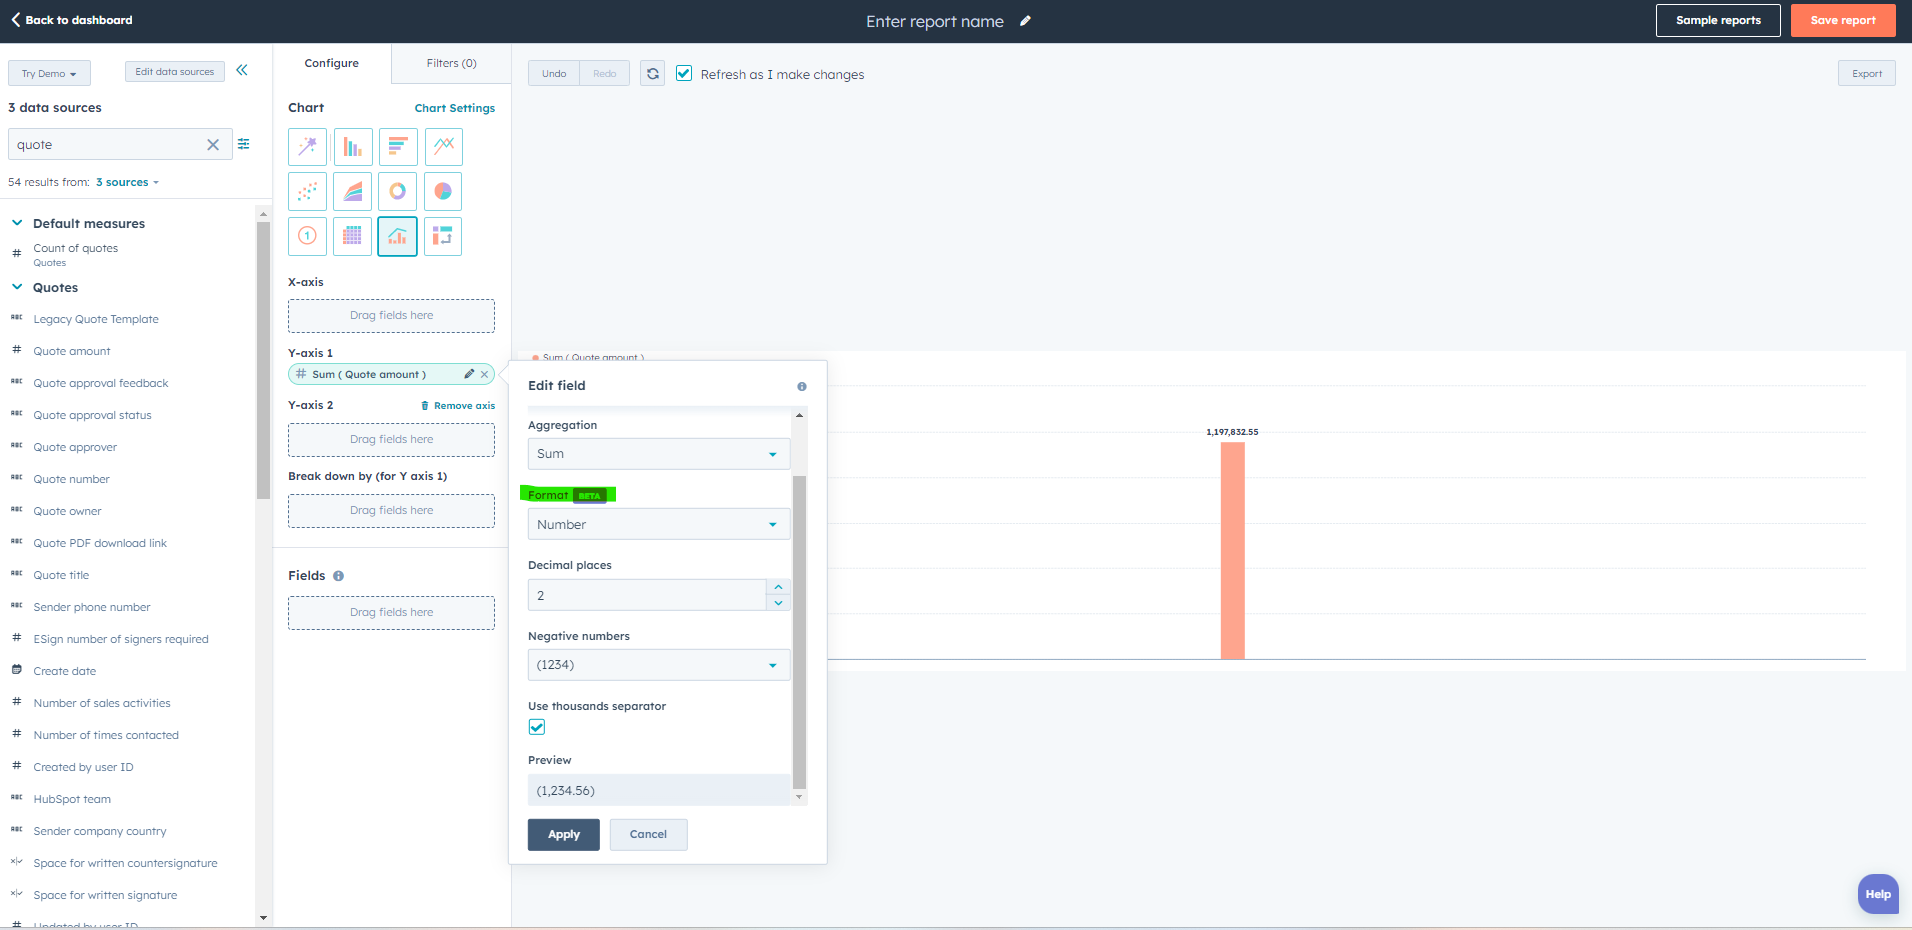Select the table chart type
The width and height of the screenshot is (1912, 930).
click(352, 237)
